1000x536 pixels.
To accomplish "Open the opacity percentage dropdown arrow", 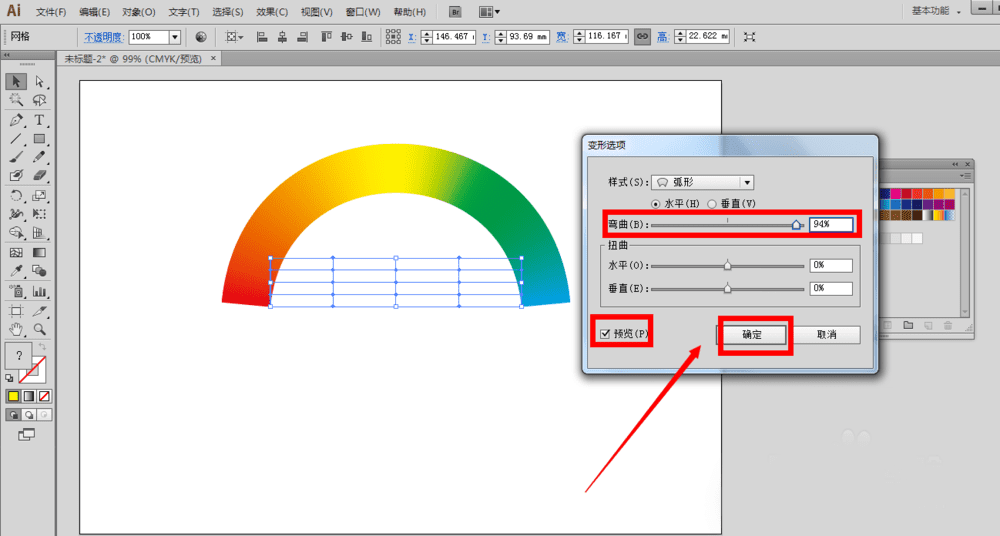I will point(175,36).
